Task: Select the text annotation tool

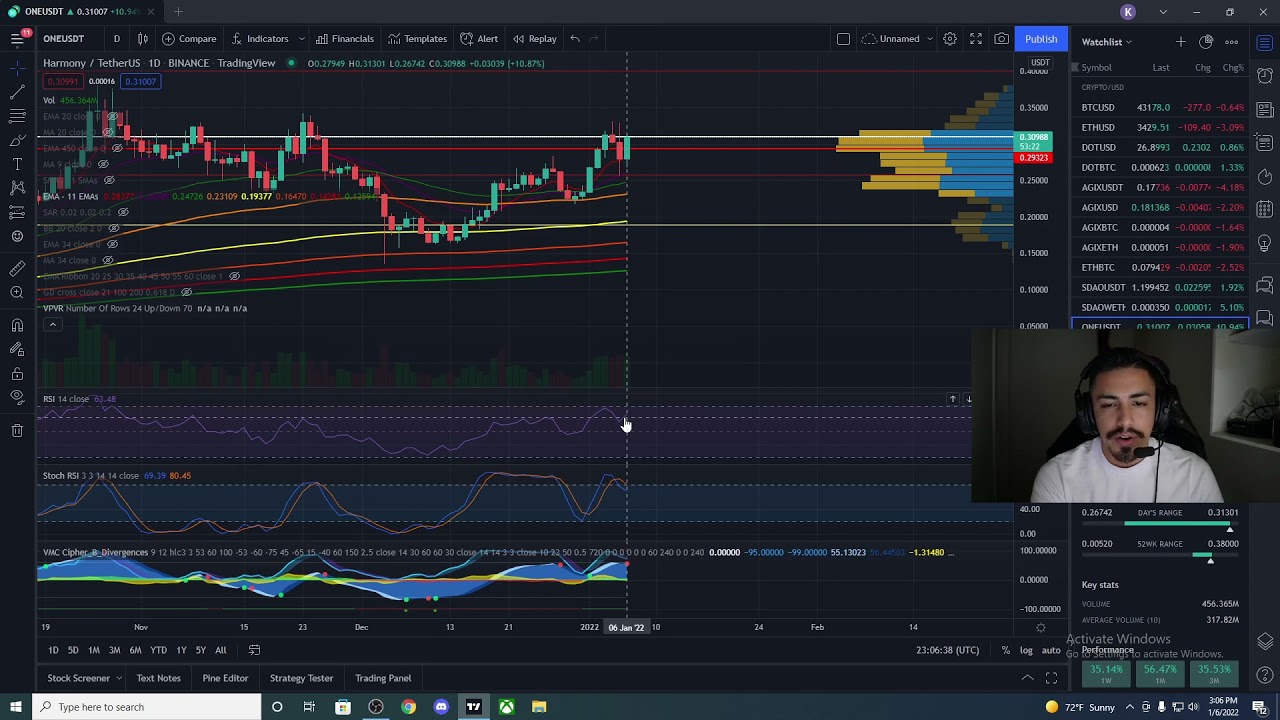Action: coord(17,164)
